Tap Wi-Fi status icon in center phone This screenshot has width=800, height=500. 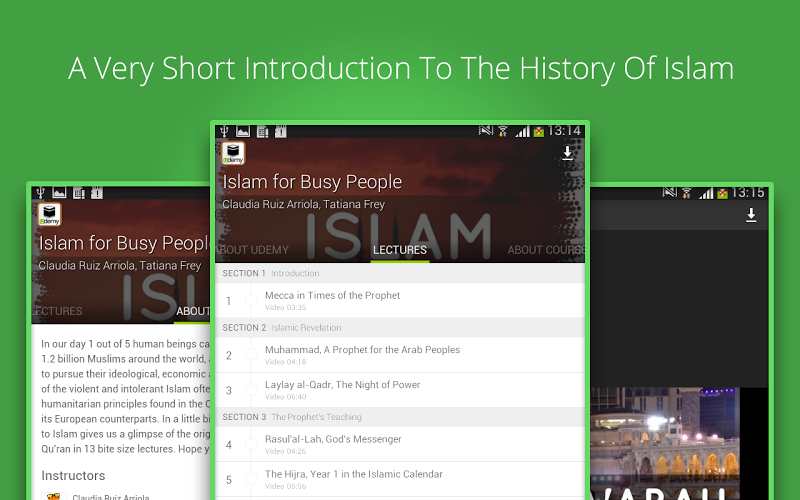503,132
